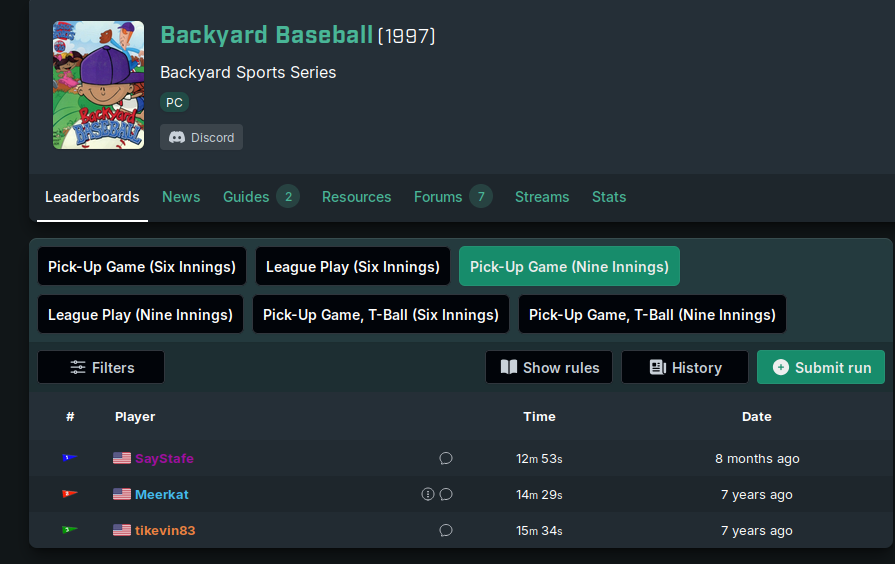The image size is (895, 564).
Task: Open the Guides tab
Action: coord(246,197)
